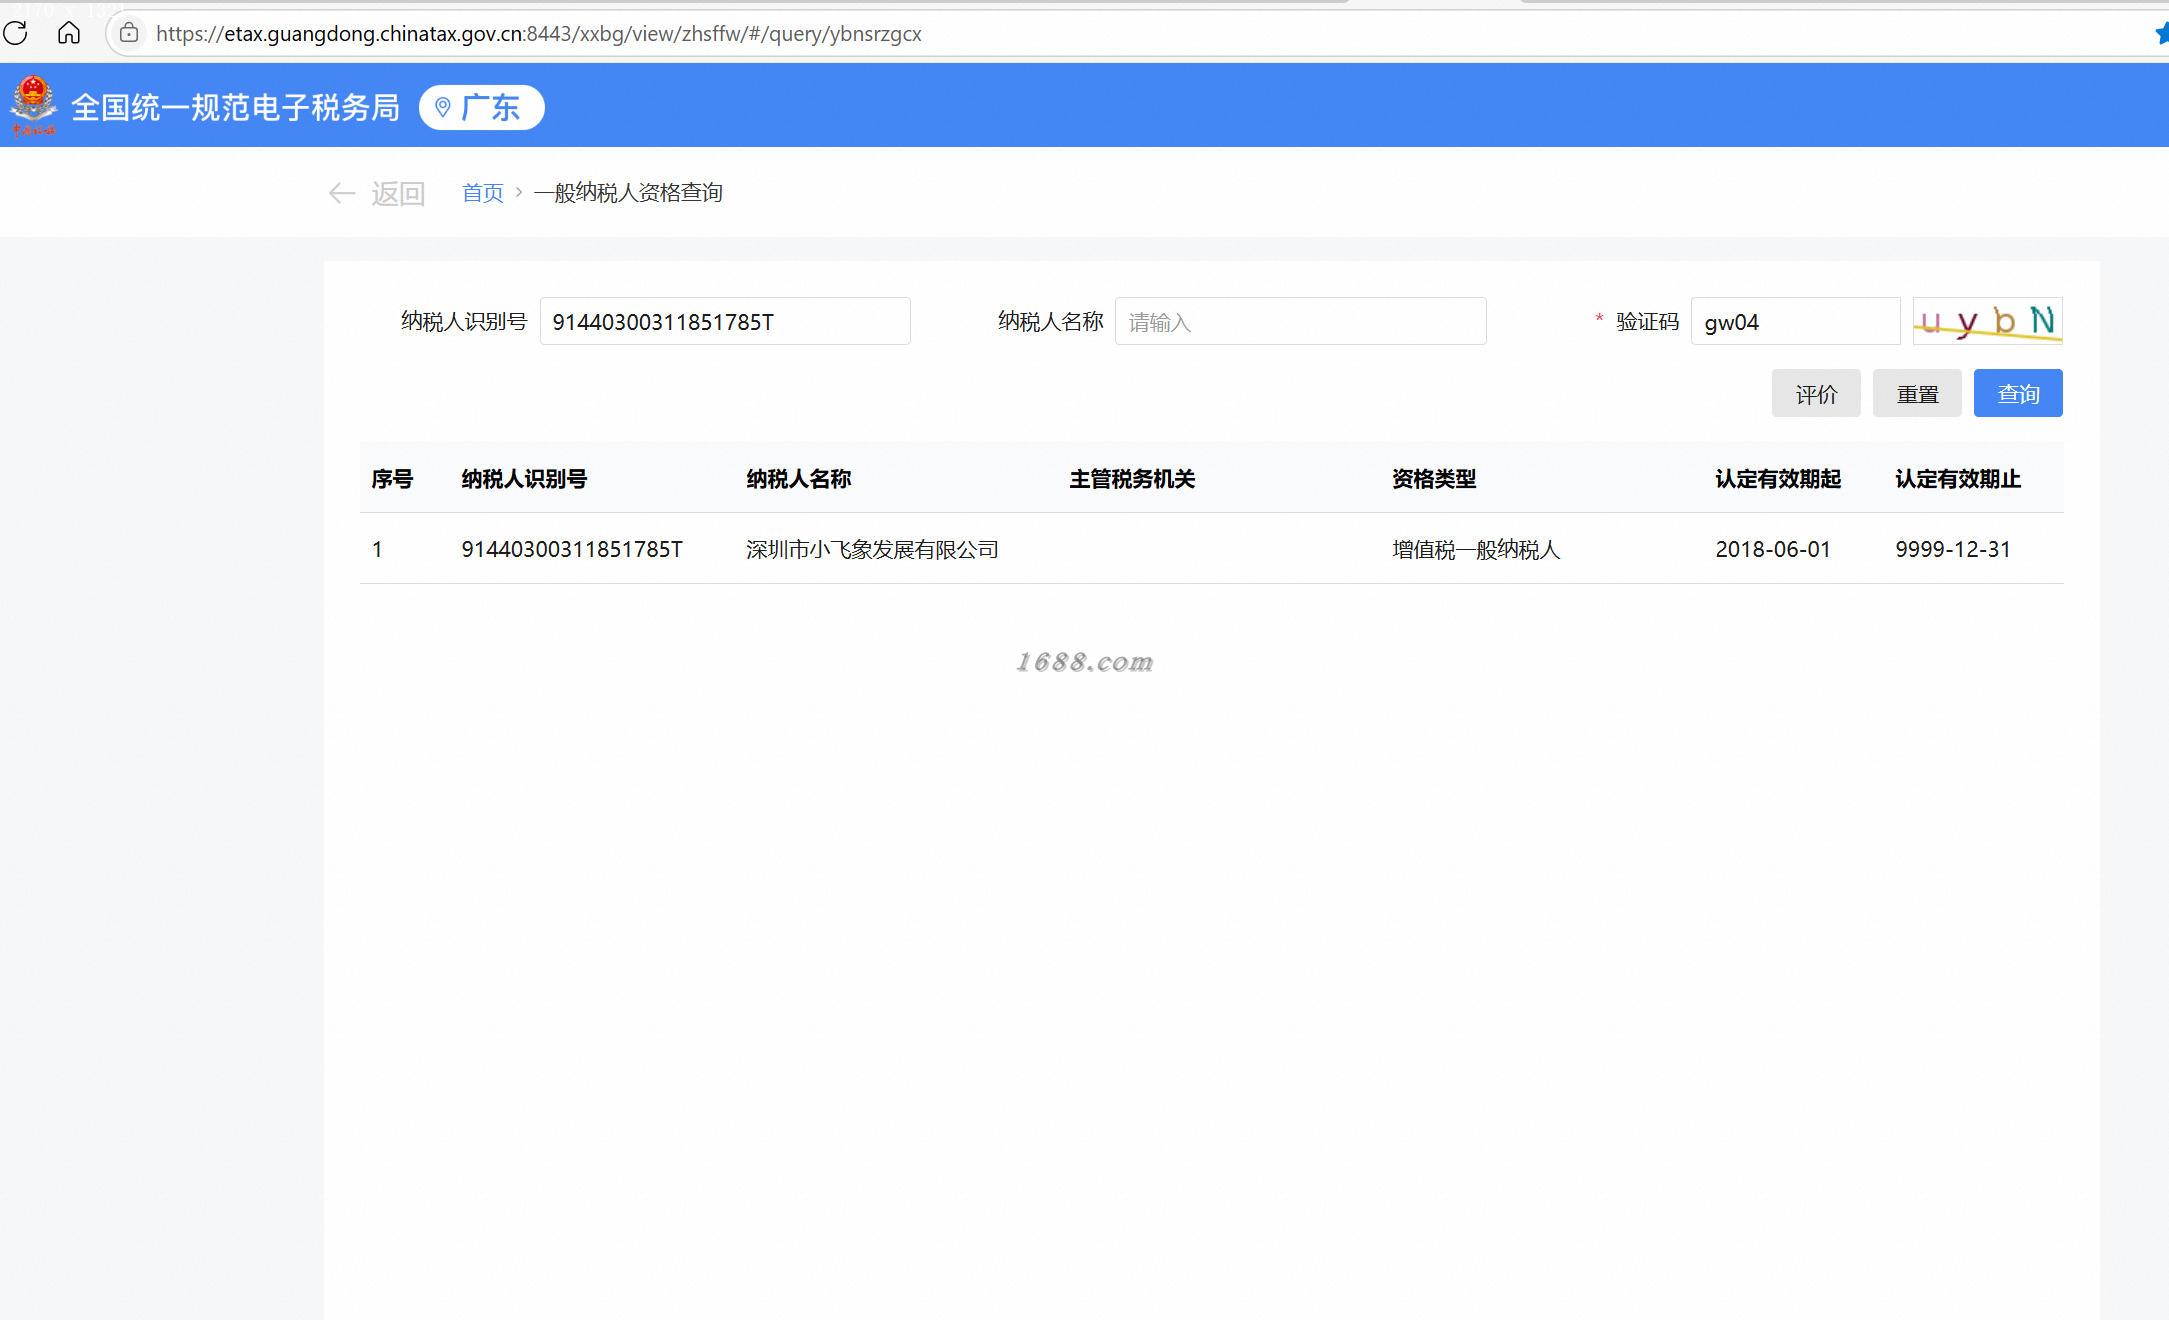Image resolution: width=2169 pixels, height=1320 pixels.
Task: Refresh the captcha image
Action: tap(1987, 321)
